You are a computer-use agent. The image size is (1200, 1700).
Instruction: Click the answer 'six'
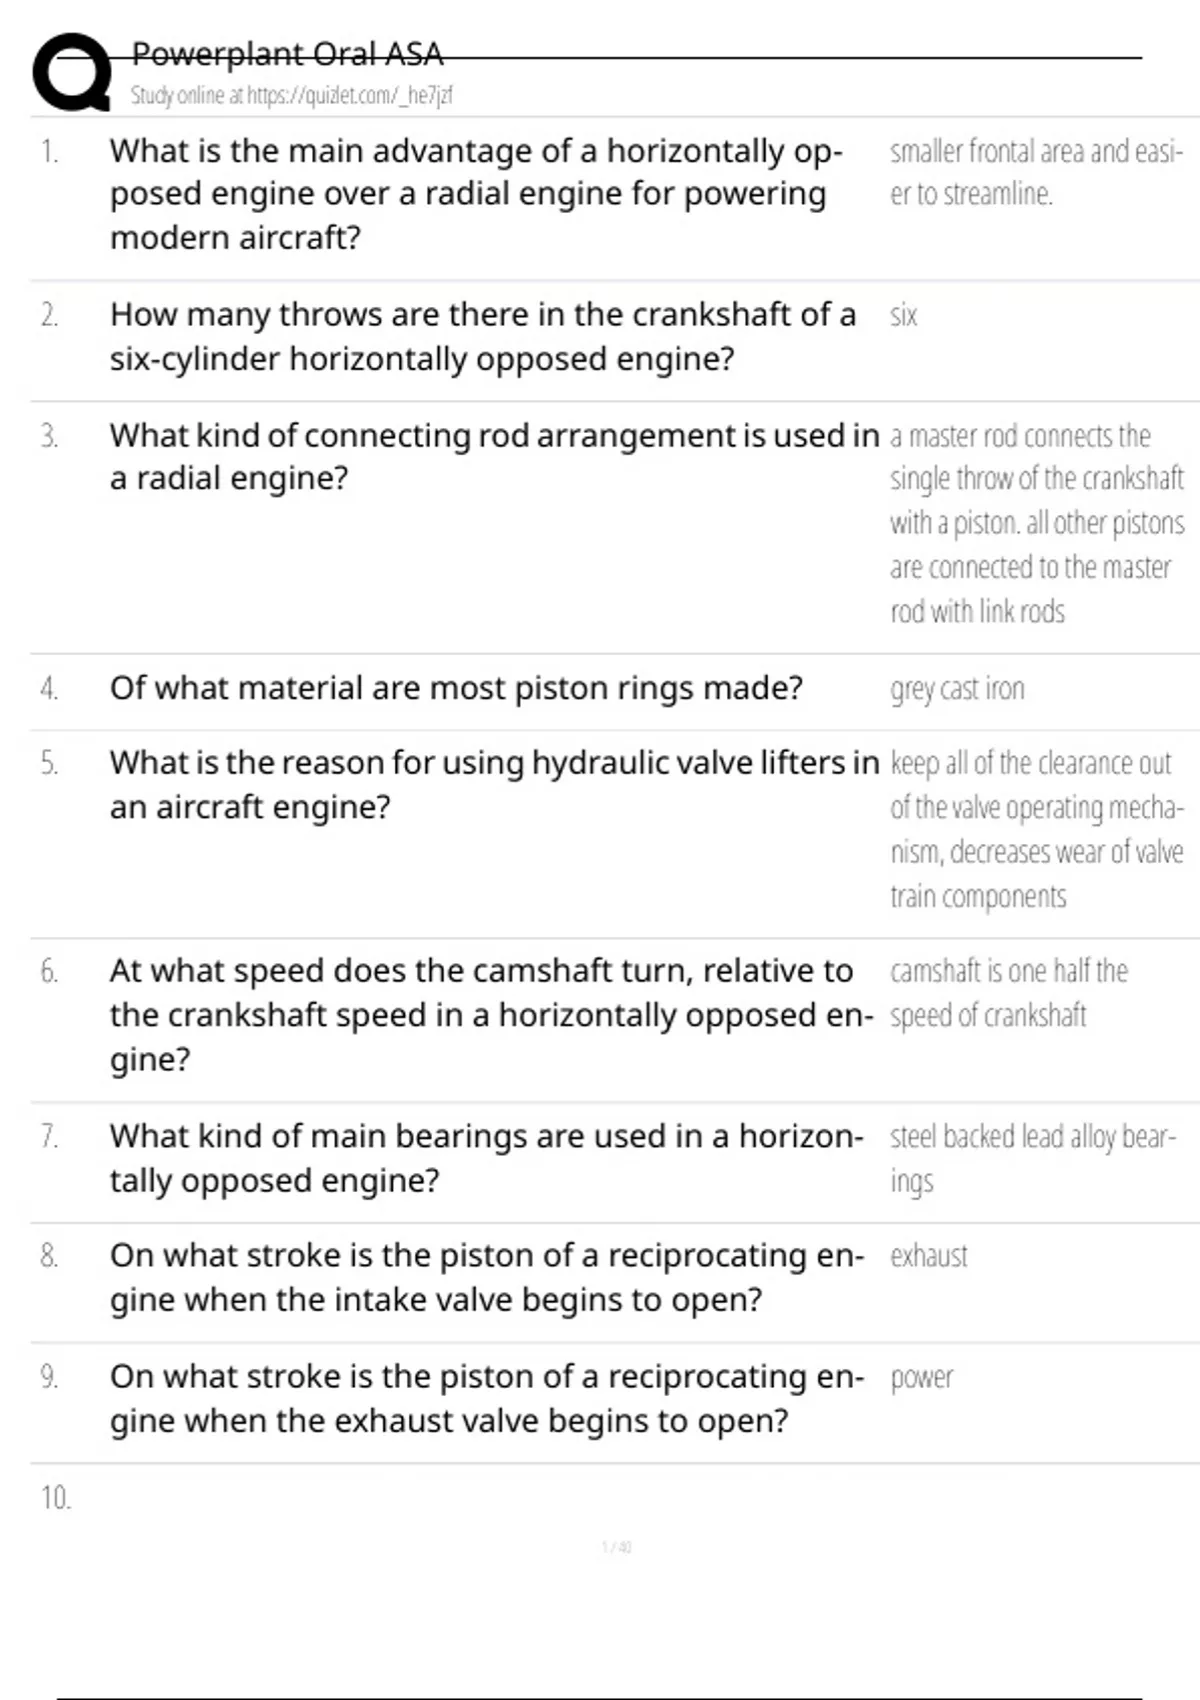(903, 316)
